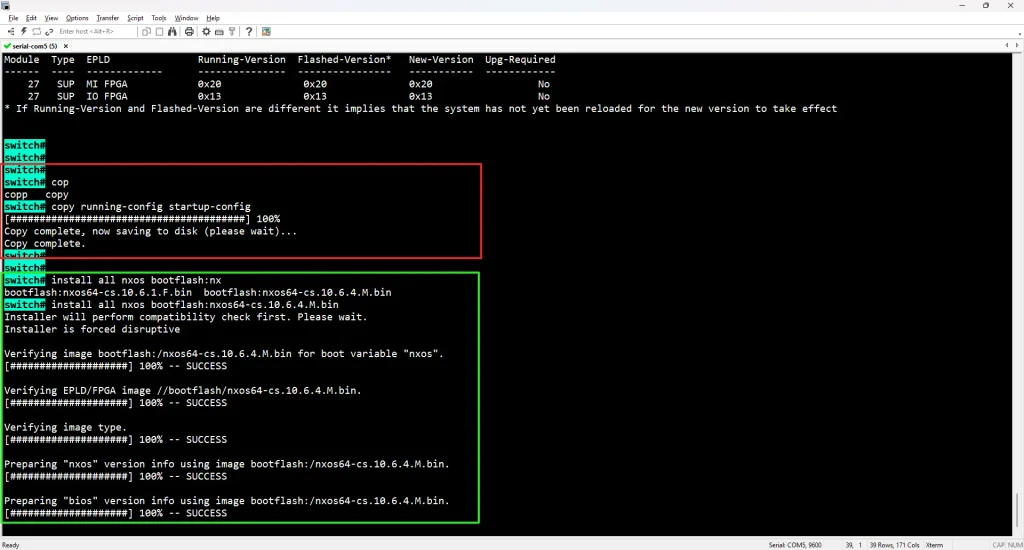Click the colorful picture toolbar icon

tap(266, 31)
